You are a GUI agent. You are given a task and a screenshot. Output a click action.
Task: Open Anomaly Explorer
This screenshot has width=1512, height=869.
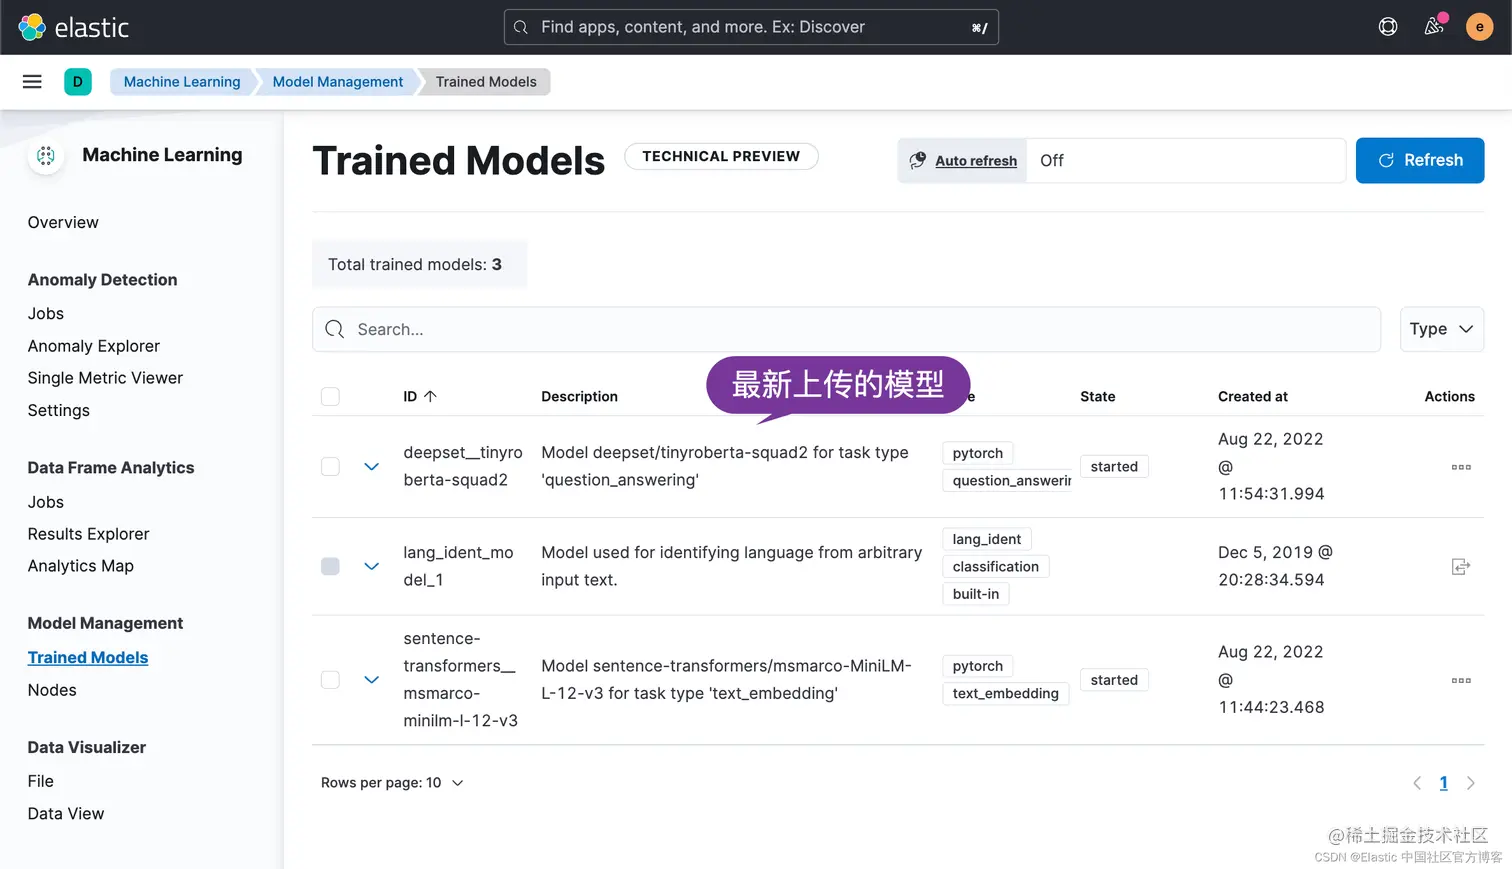(94, 346)
